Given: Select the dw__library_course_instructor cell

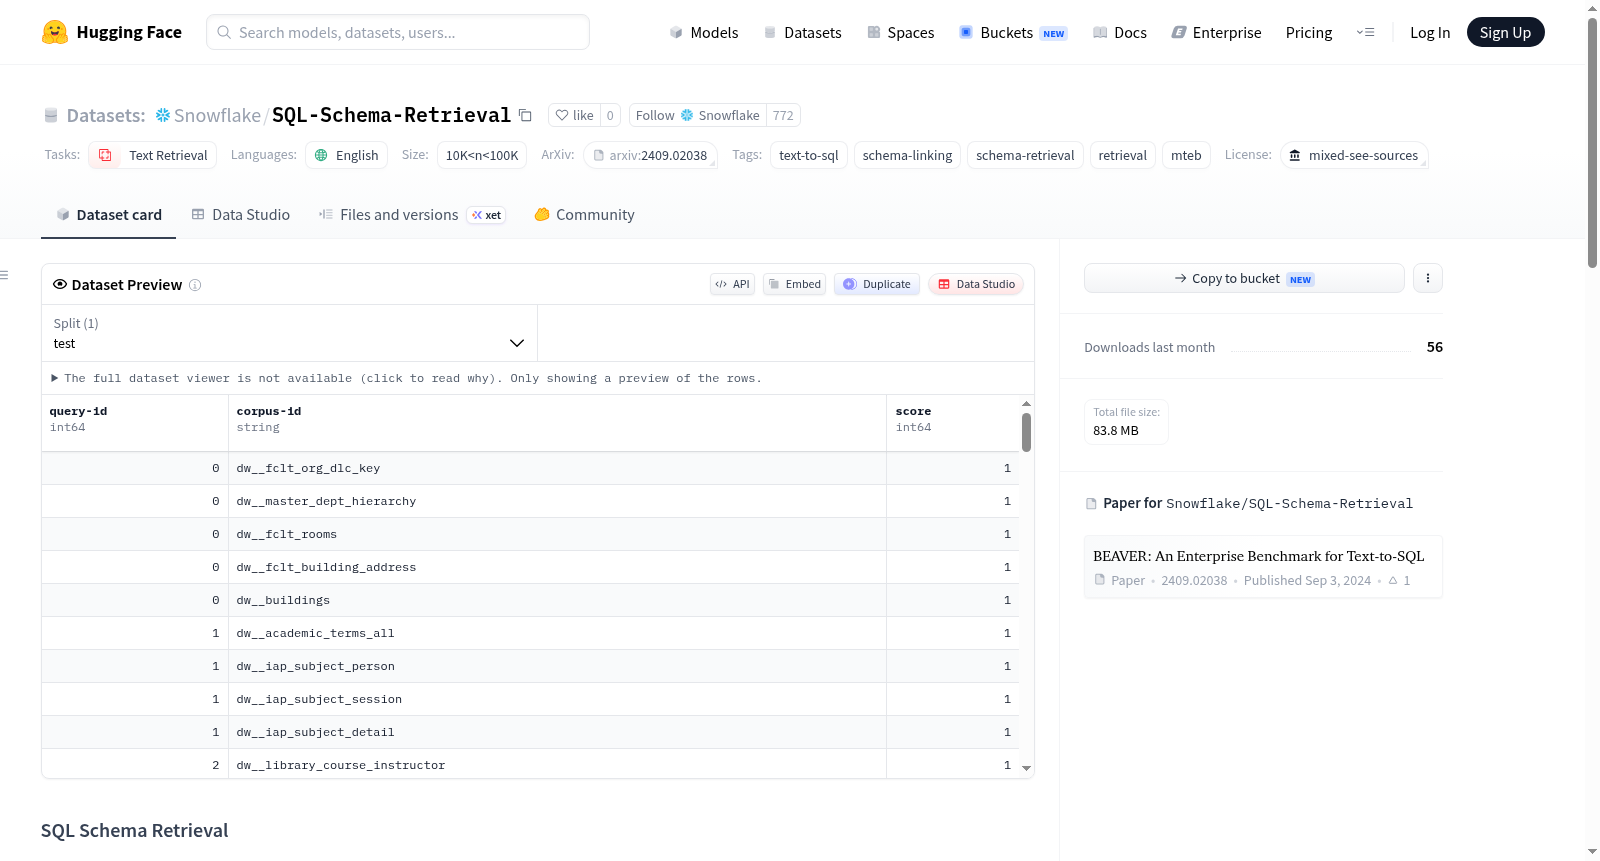Looking at the screenshot, I should coord(557,765).
